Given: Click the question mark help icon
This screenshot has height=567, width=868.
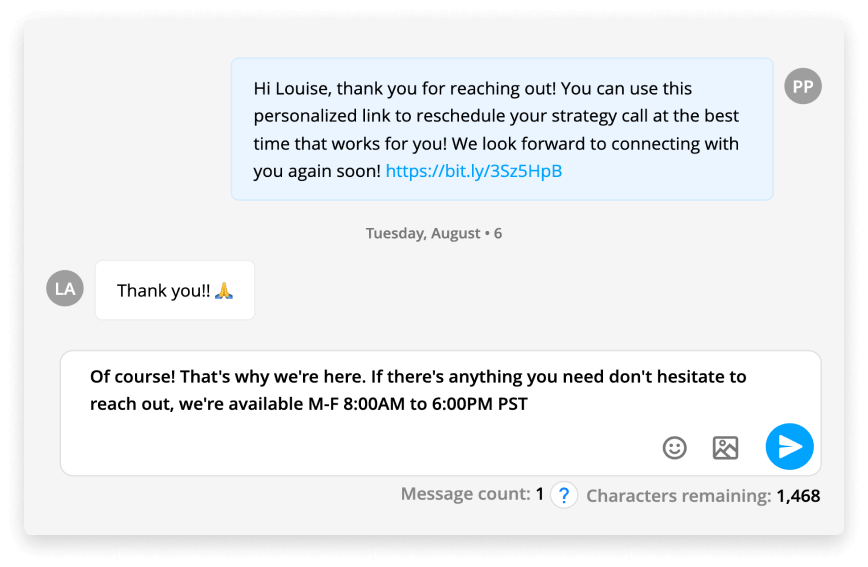Looking at the screenshot, I should click(564, 494).
